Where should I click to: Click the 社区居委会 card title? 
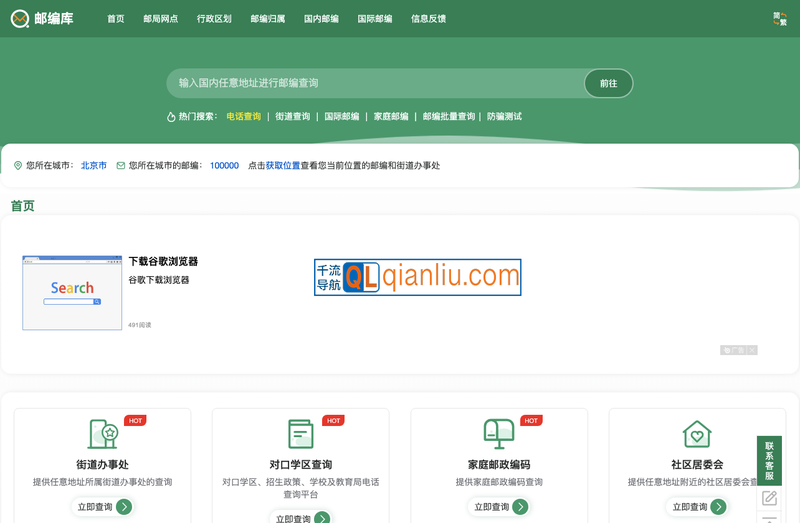coord(697,465)
